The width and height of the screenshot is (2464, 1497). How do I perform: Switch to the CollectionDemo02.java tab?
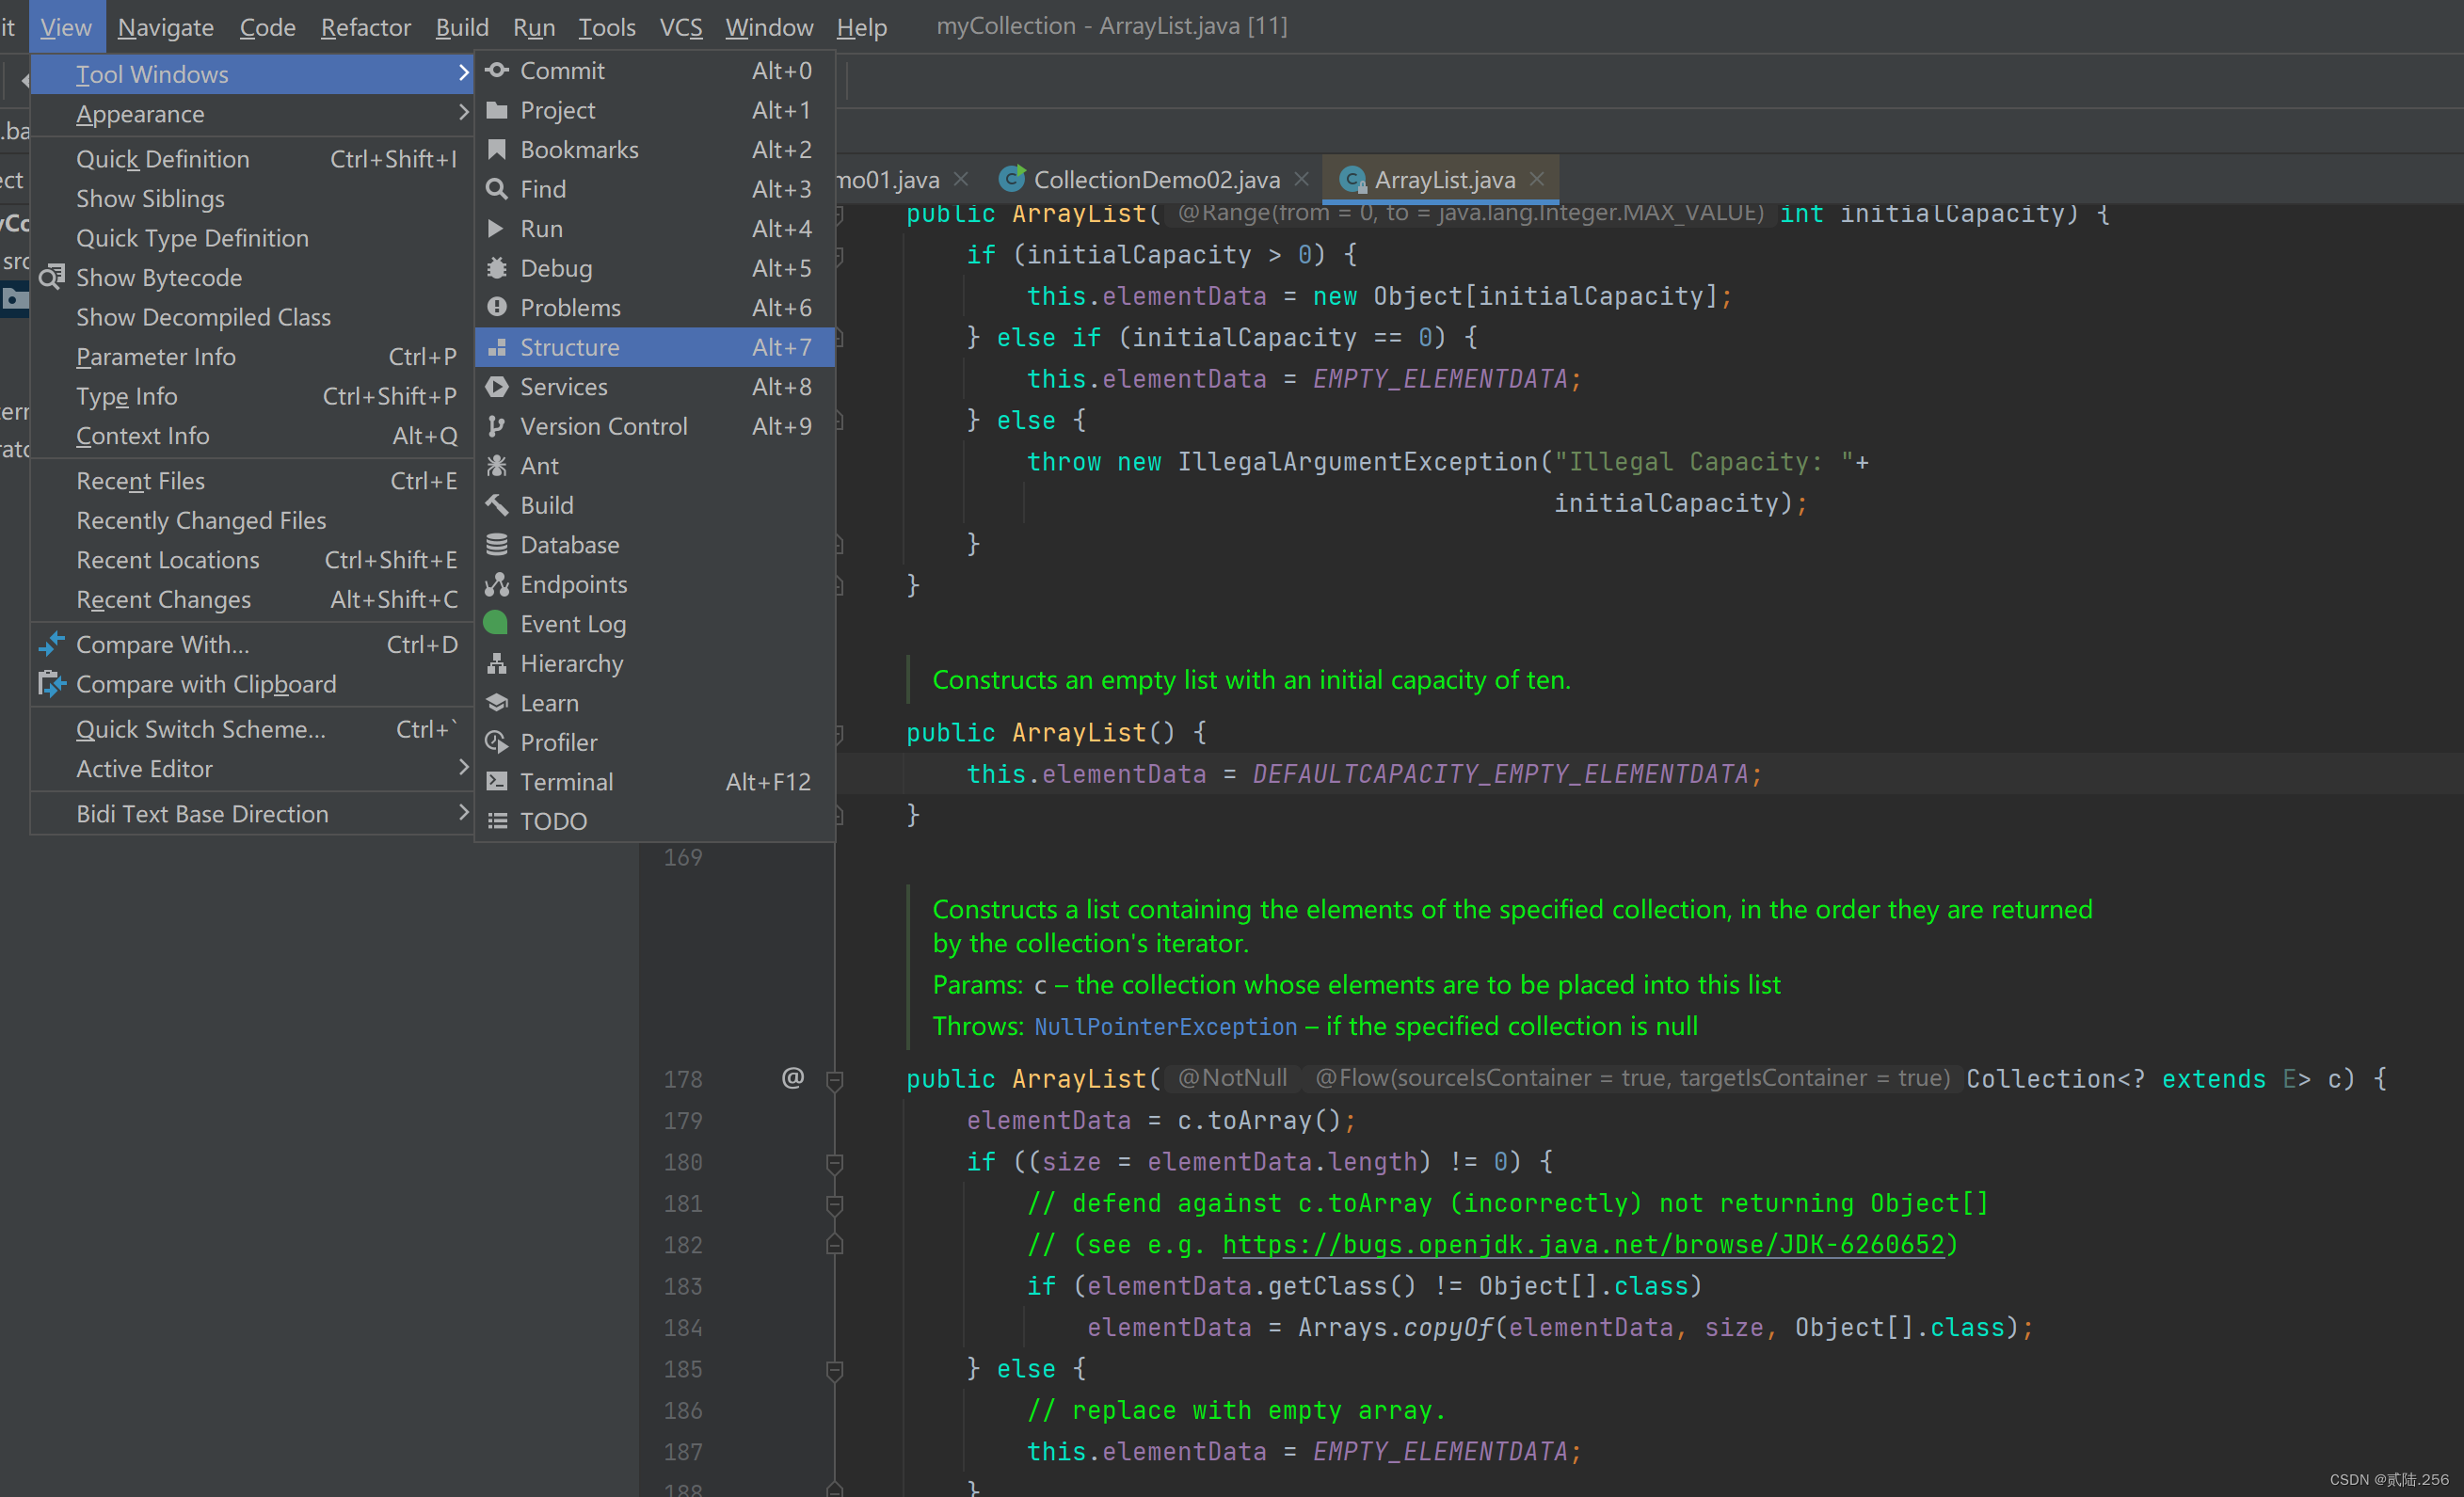(x=1155, y=180)
